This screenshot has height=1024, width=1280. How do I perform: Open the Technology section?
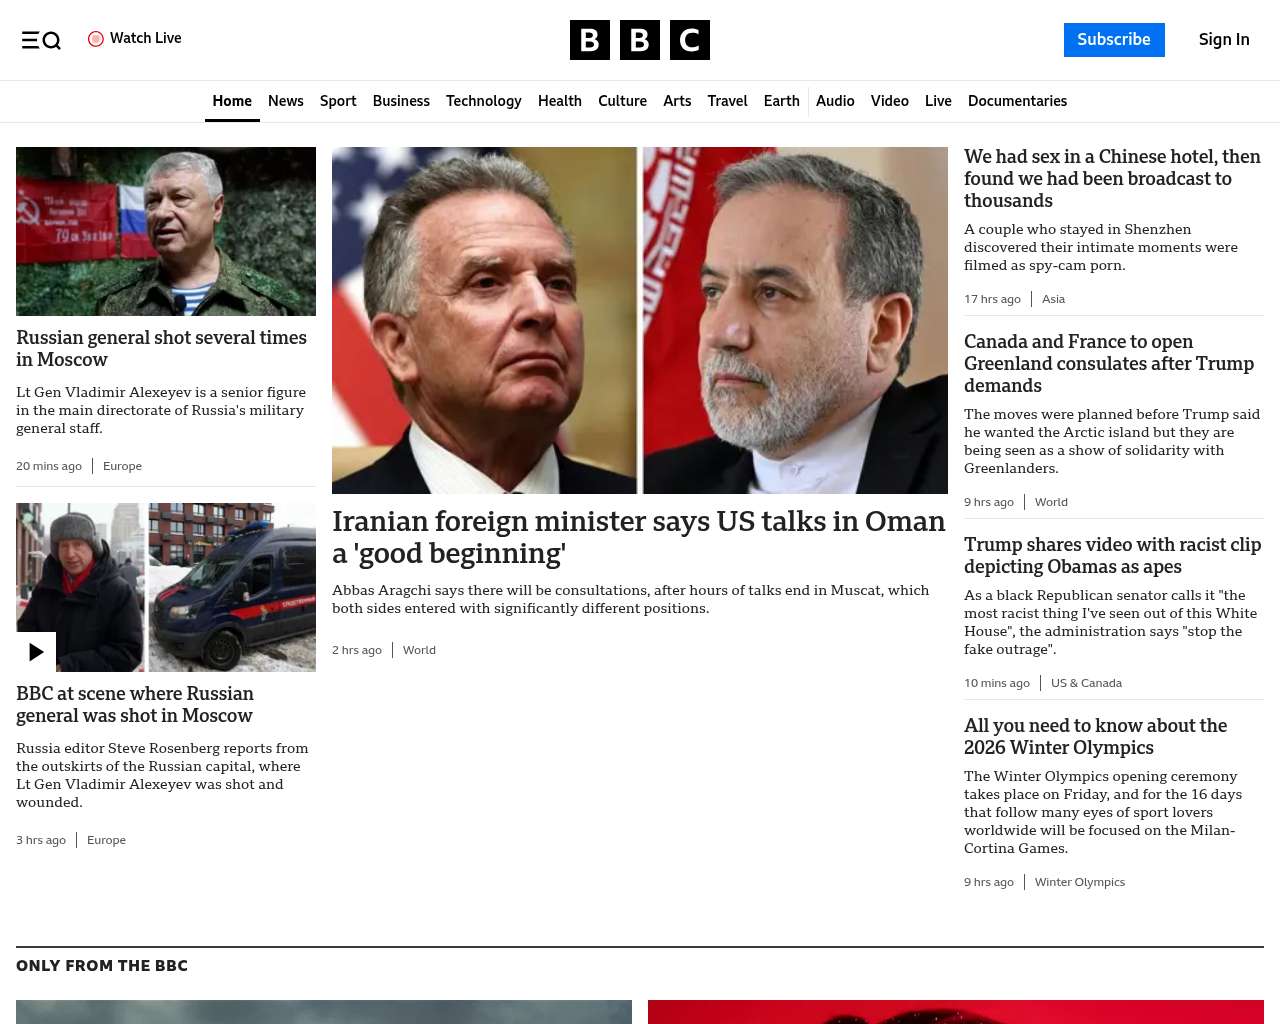(x=484, y=101)
